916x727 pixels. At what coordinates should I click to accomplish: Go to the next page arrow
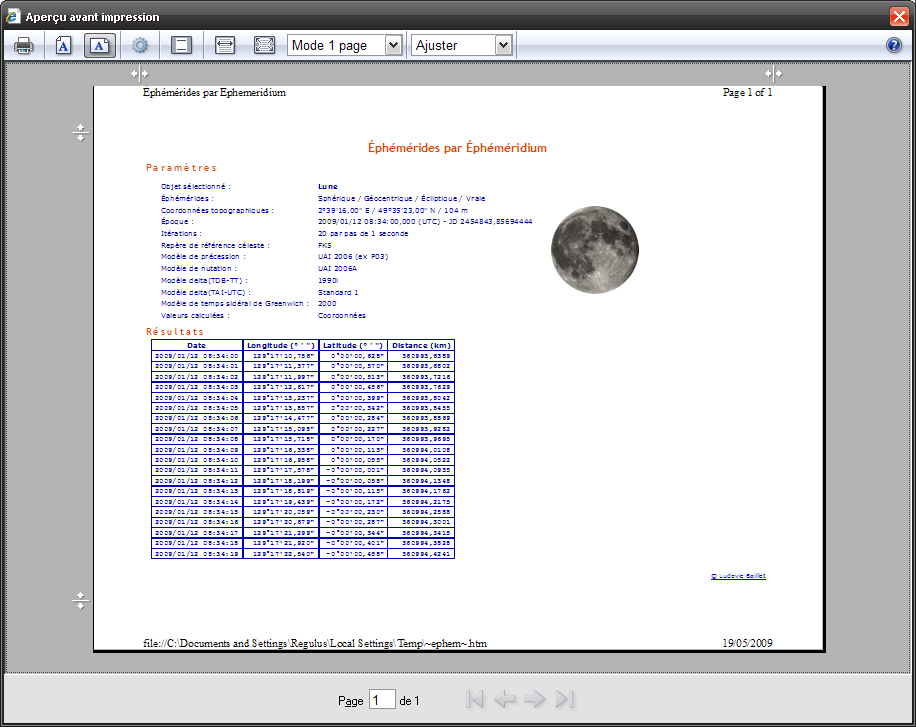pos(535,699)
